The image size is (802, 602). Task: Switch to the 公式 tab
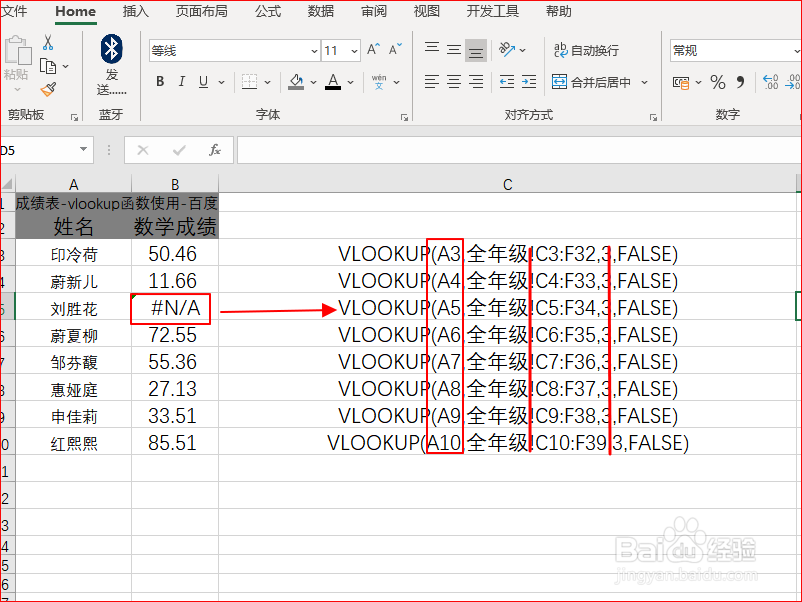click(268, 11)
